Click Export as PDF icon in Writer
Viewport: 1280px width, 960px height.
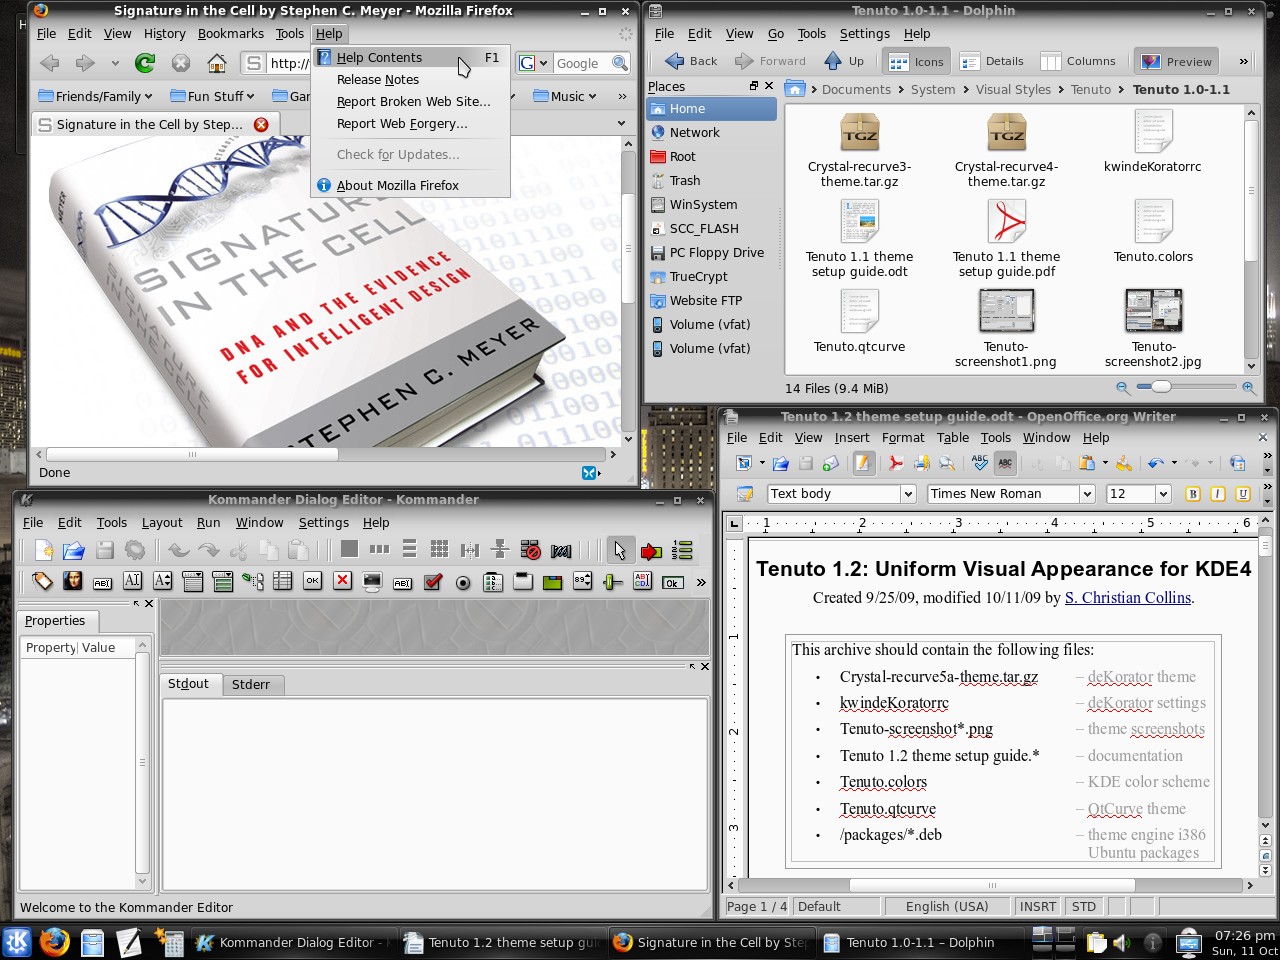tap(895, 463)
